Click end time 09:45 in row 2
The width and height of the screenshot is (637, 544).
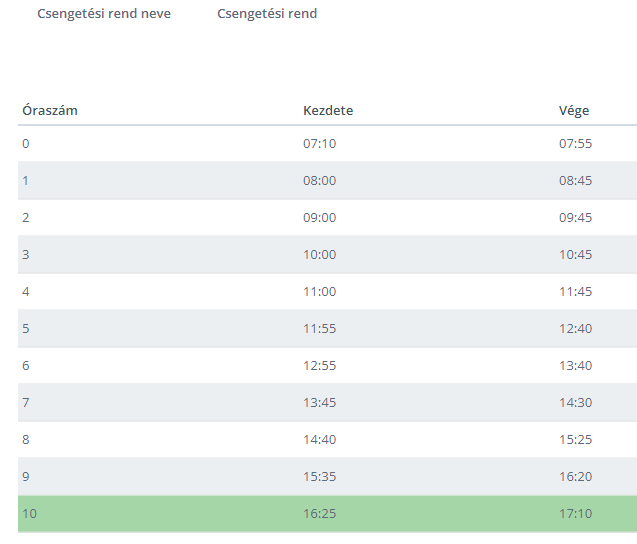point(576,217)
